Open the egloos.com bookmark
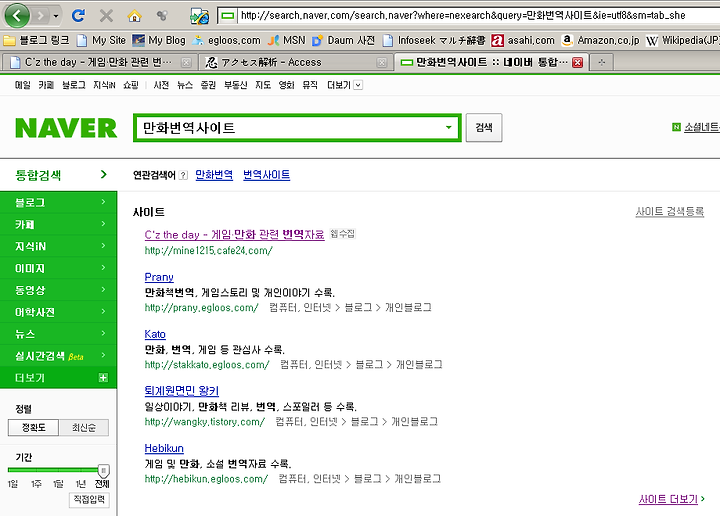The image size is (720, 516). click(x=226, y=40)
